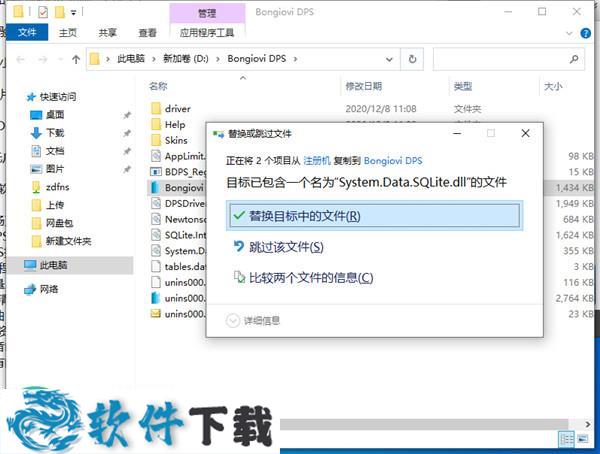This screenshot has height=454, width=600.
Task: Open the 网盘包 folder in sidebar
Action: point(59,223)
